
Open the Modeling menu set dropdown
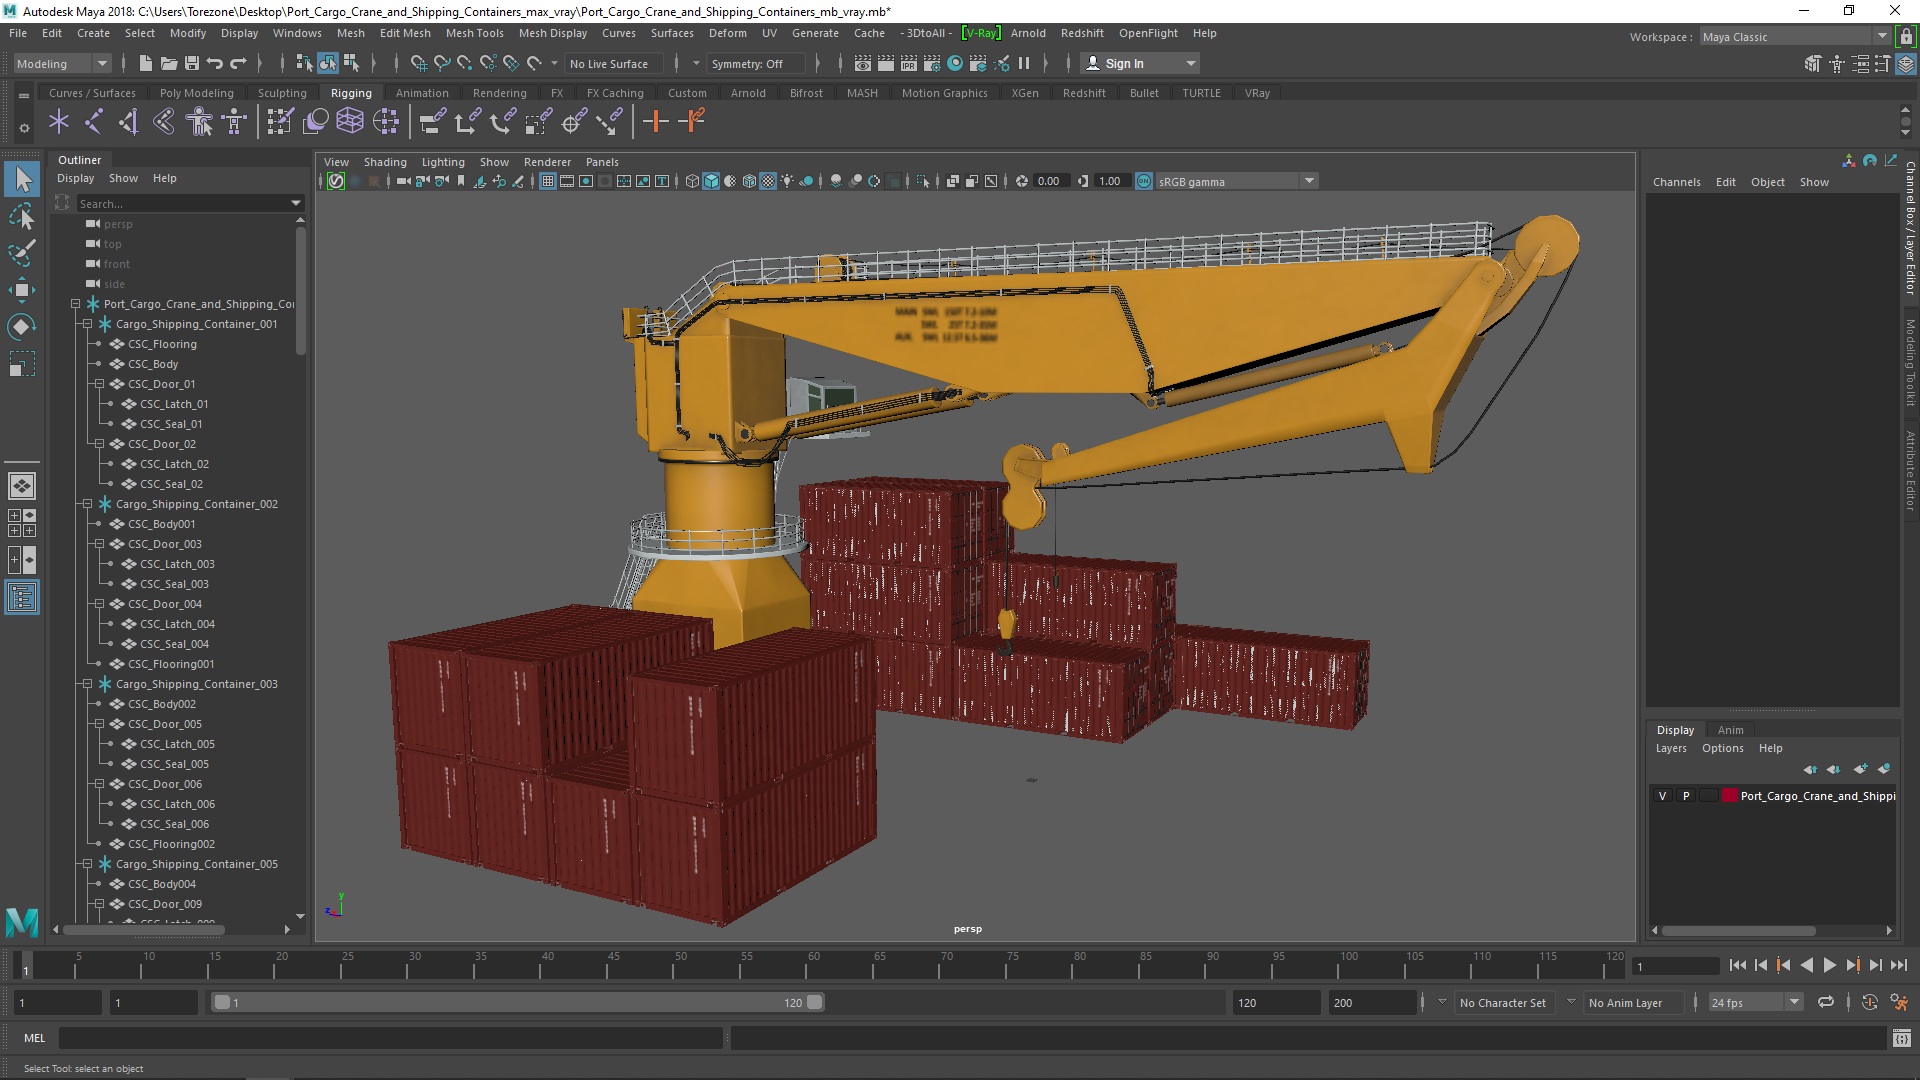(62, 63)
